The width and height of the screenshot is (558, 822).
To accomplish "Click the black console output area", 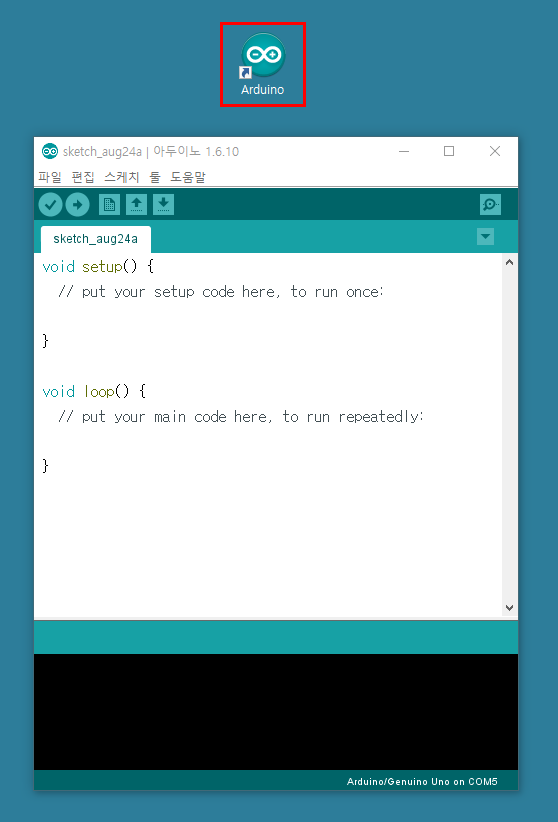I will tap(276, 711).
